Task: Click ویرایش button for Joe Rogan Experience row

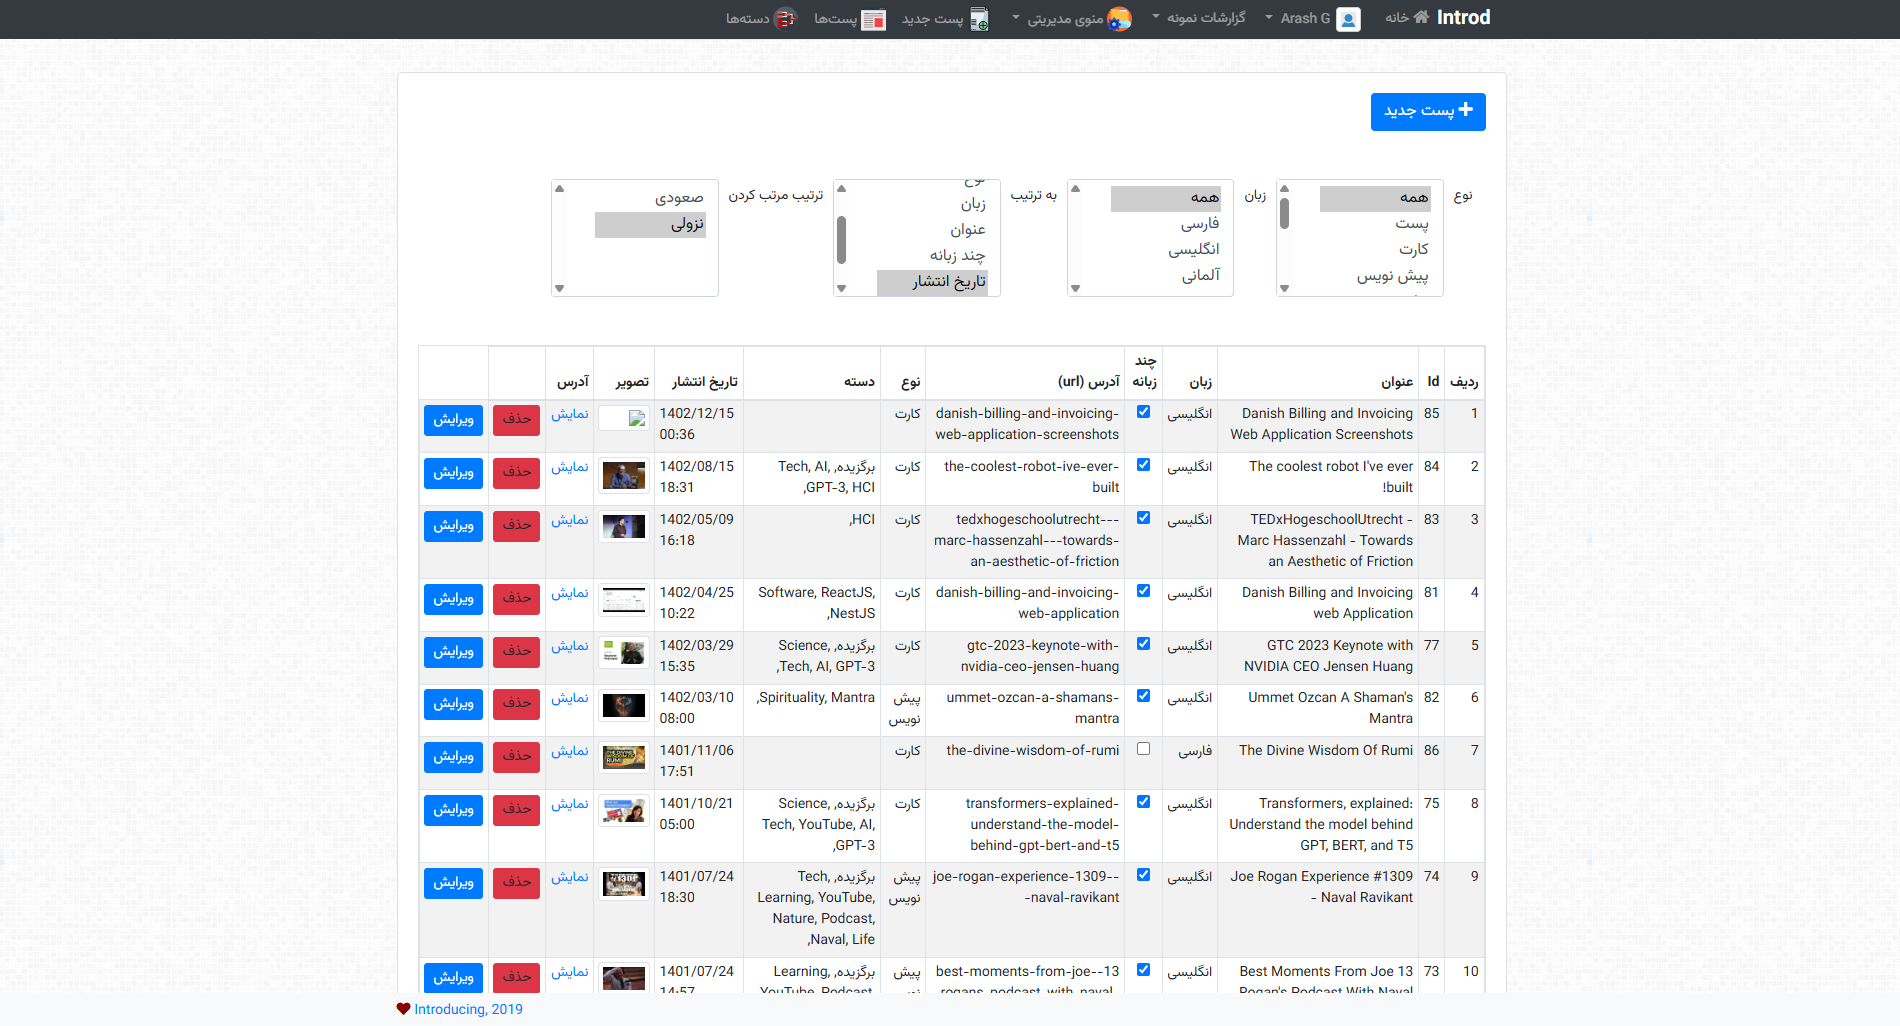Action: point(453,883)
